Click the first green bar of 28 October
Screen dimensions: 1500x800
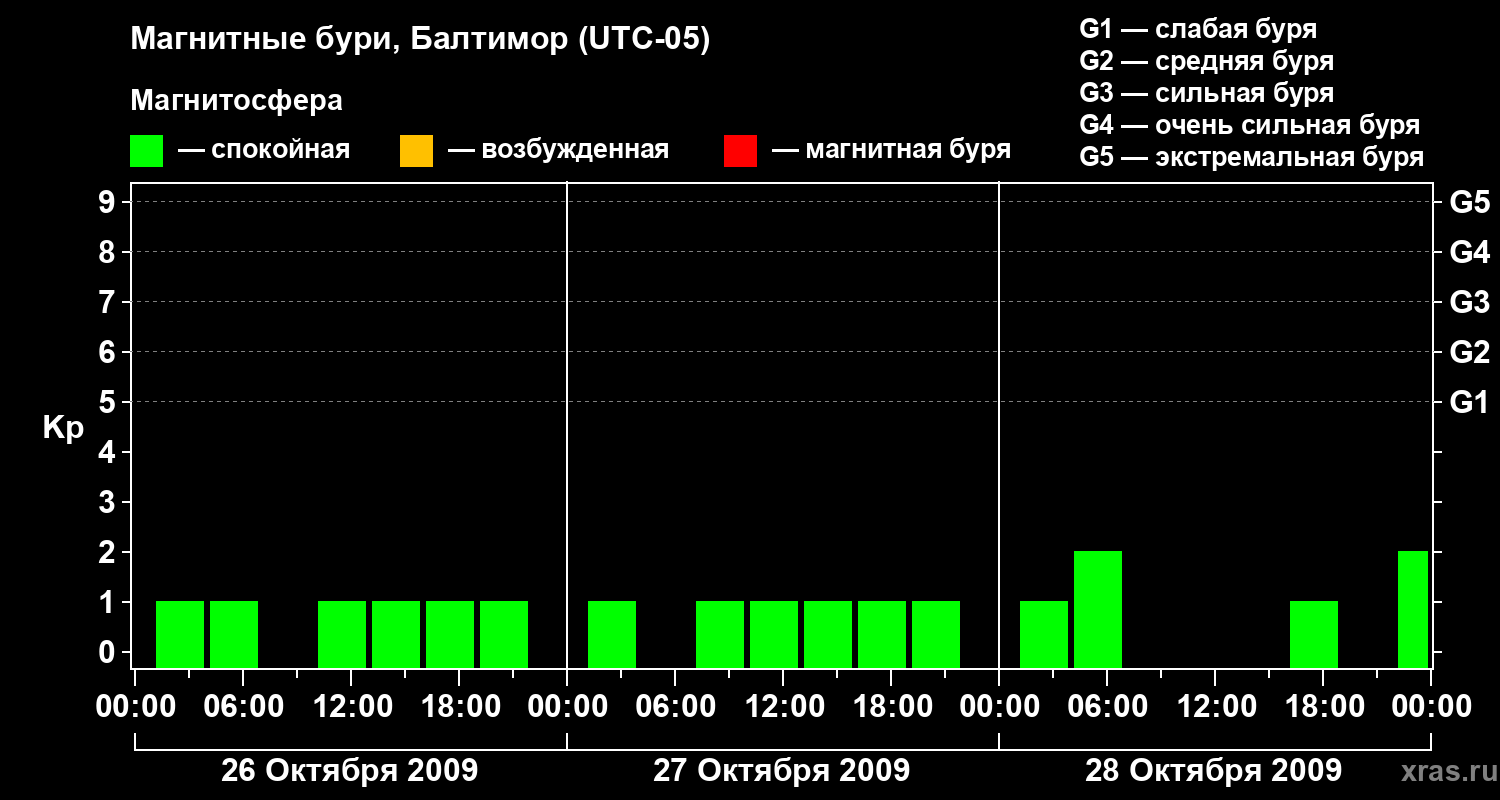(x=1044, y=634)
